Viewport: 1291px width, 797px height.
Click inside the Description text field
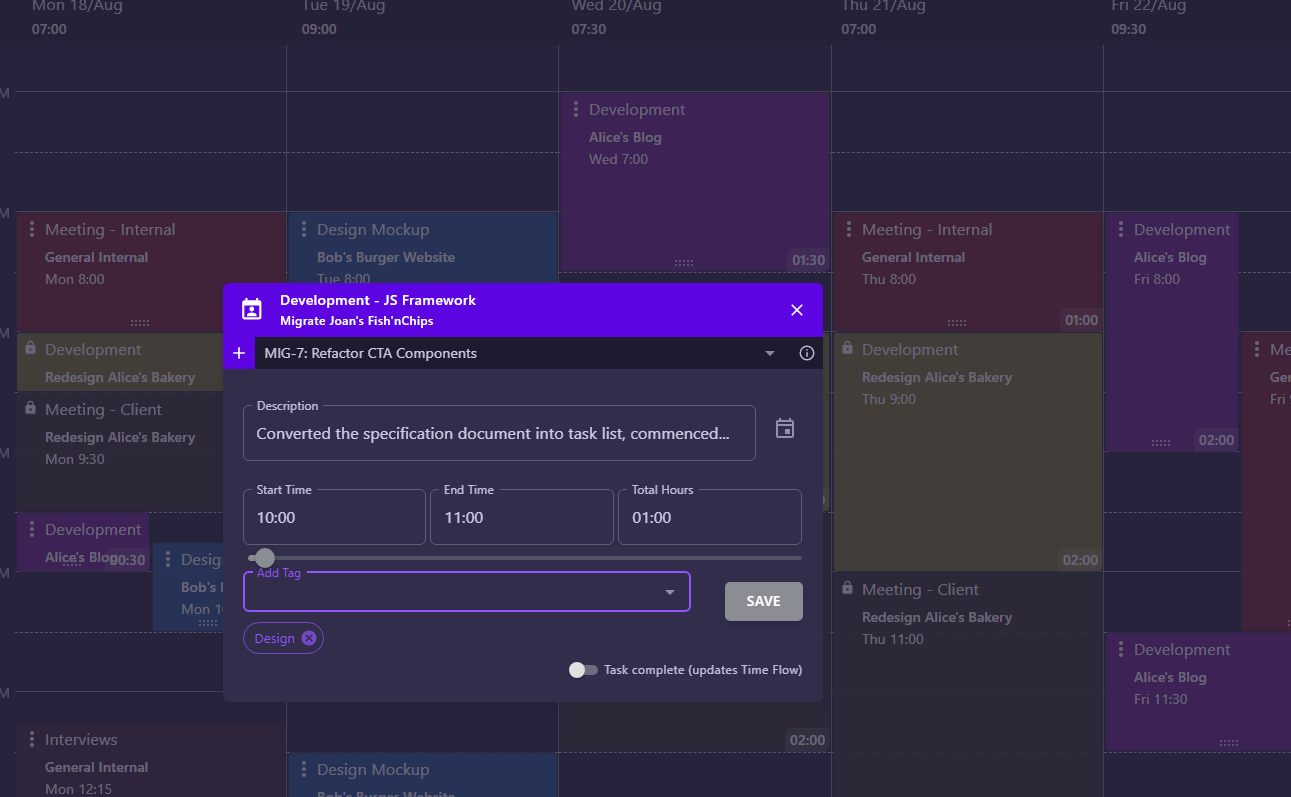(499, 433)
